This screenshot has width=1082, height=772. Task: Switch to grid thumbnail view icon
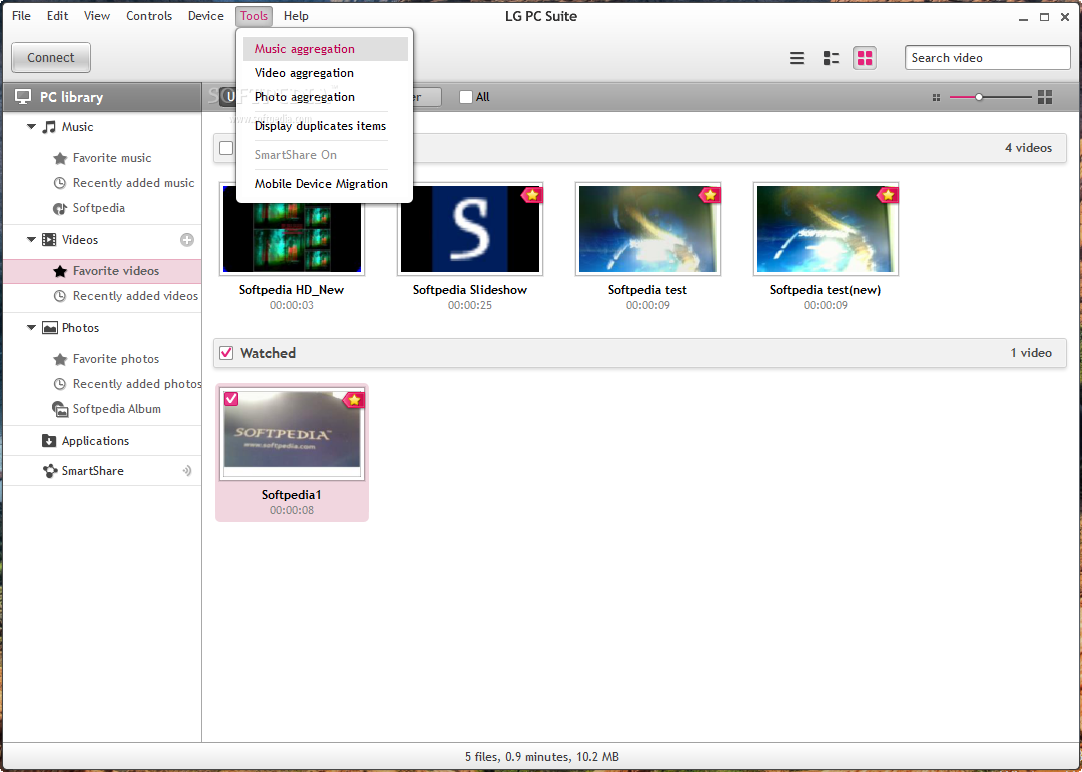point(865,58)
